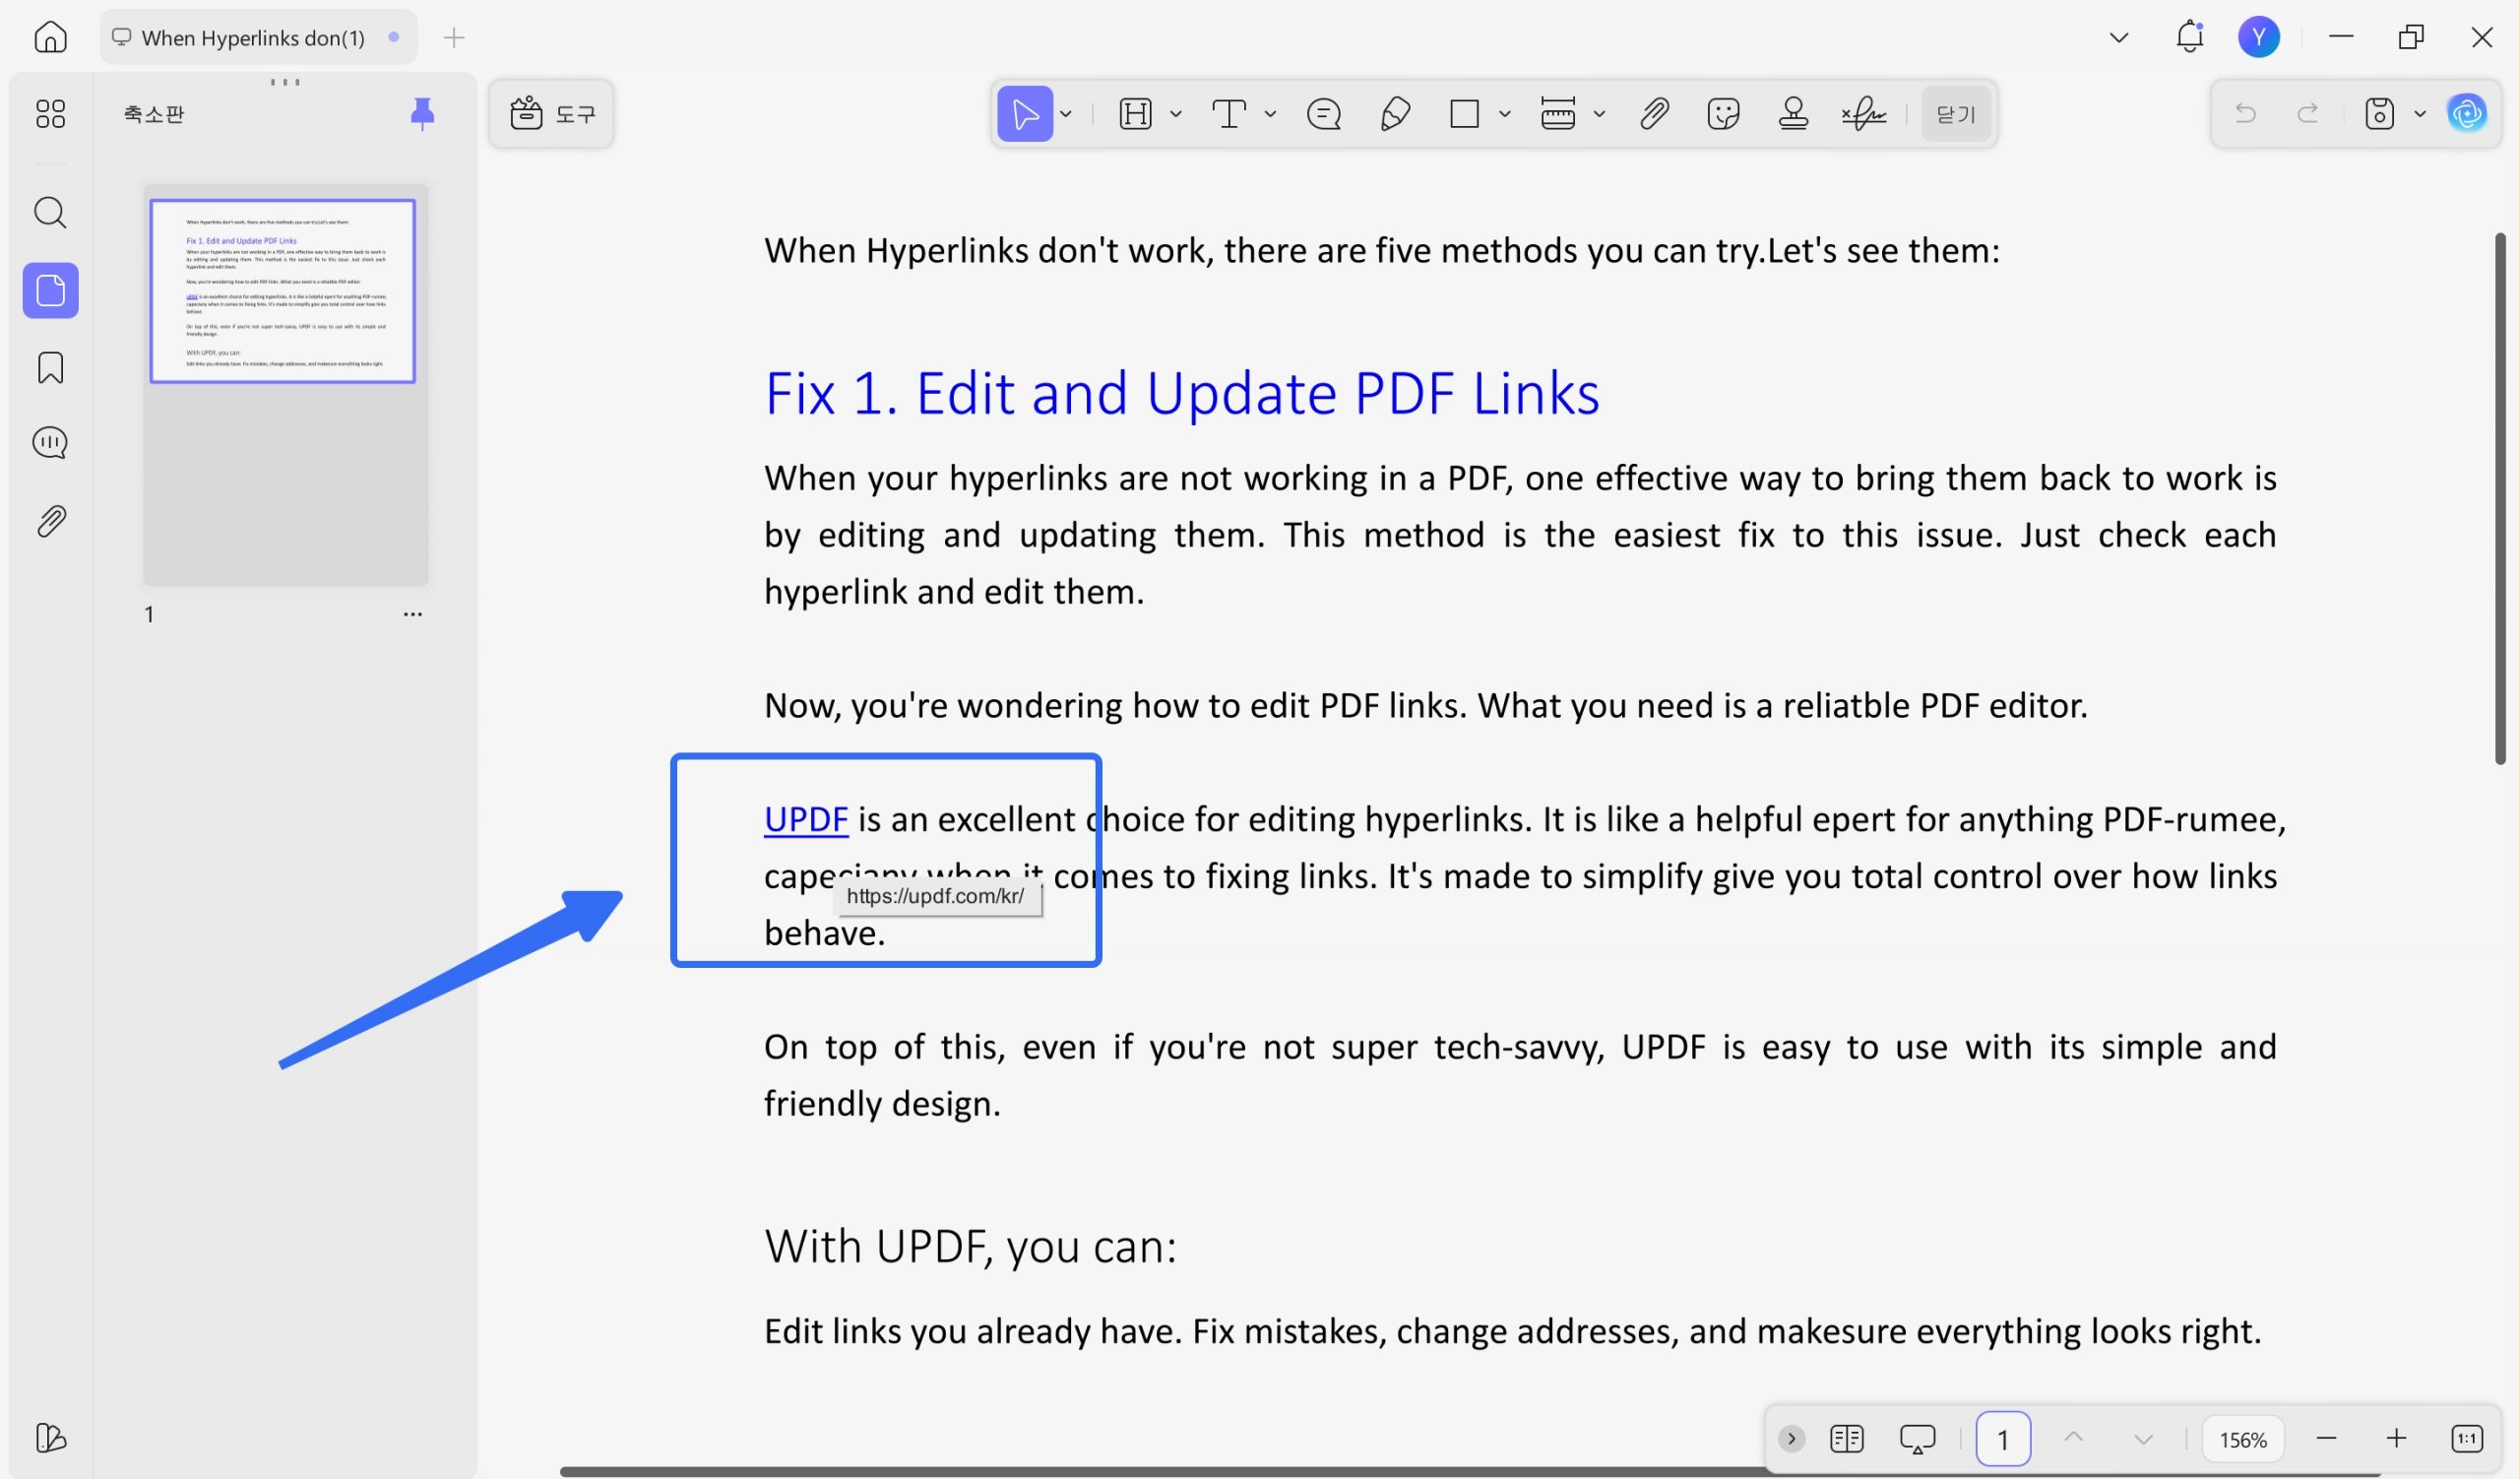Set zoom to actual size 1:1
Screen dimensions: 2520x1479
(2467, 1439)
